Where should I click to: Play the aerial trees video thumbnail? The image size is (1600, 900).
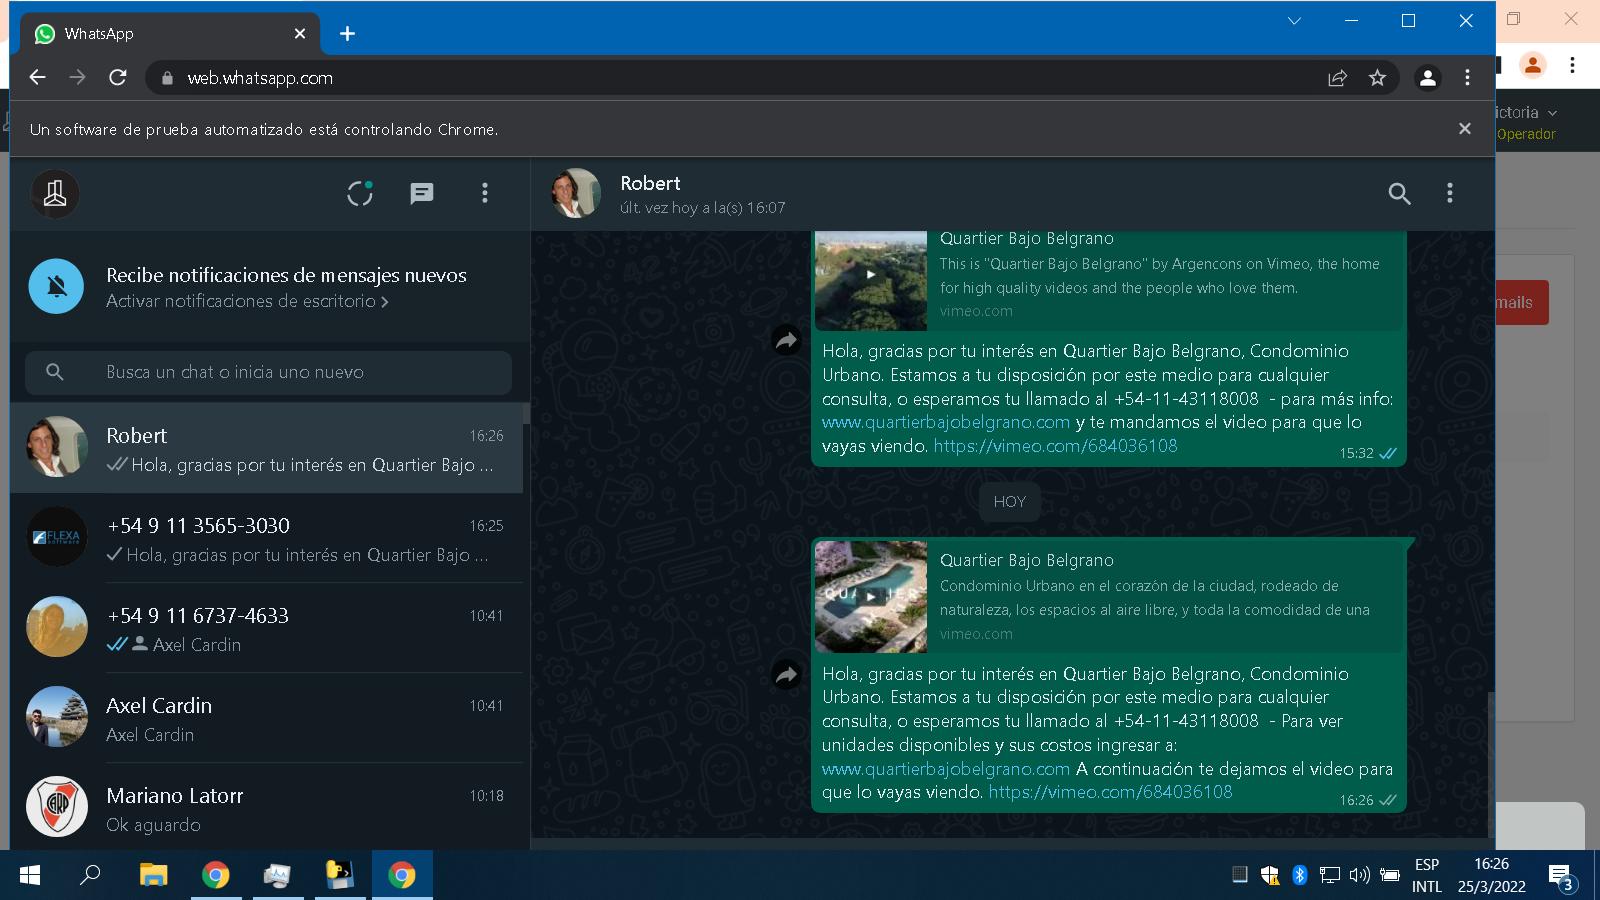tap(871, 279)
